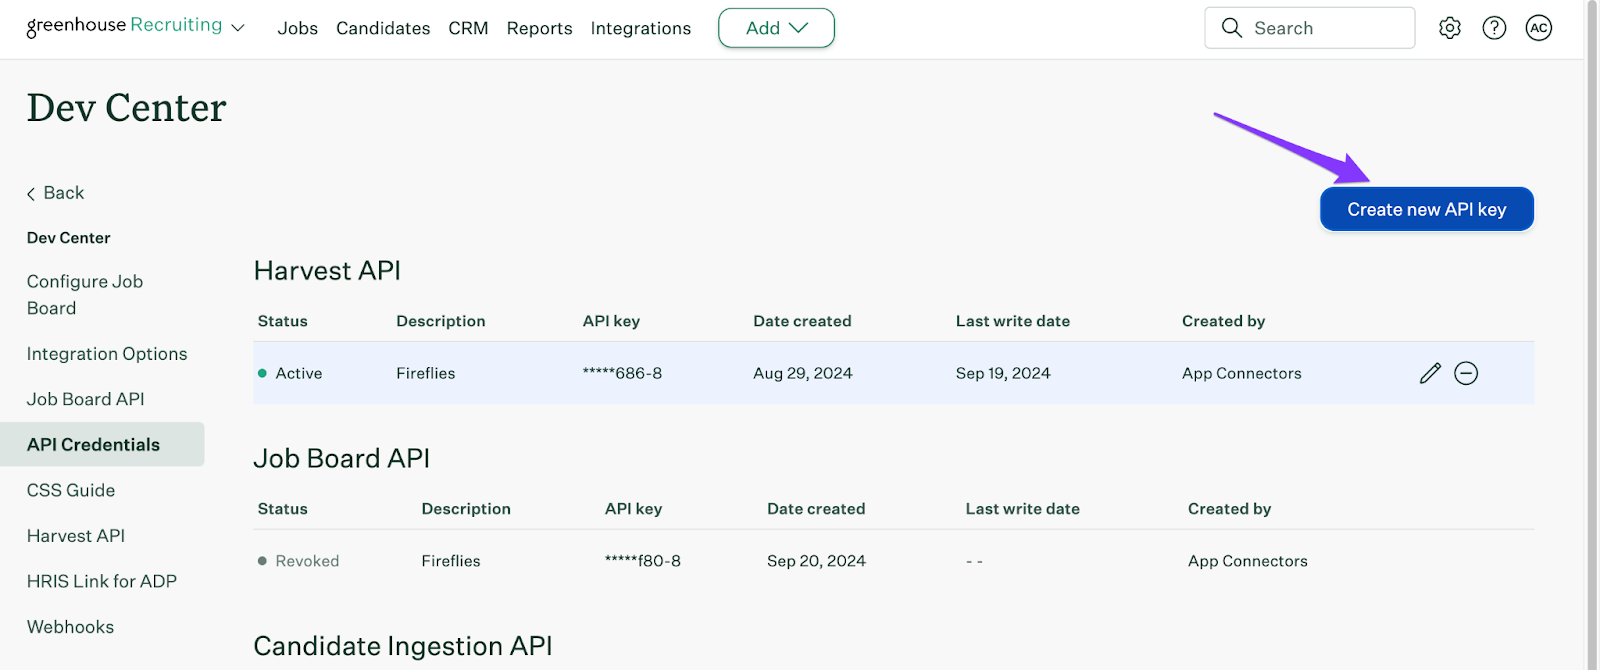This screenshot has height=670, width=1600.
Task: Click the help question mark icon
Action: [x=1494, y=28]
